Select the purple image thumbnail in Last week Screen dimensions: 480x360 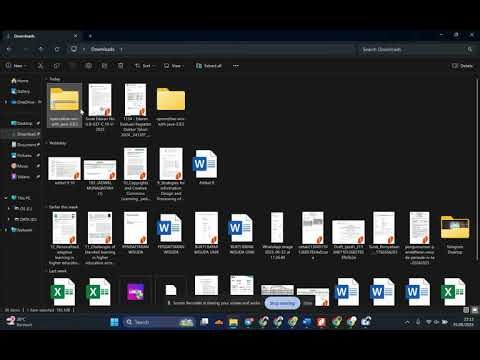[136, 292]
